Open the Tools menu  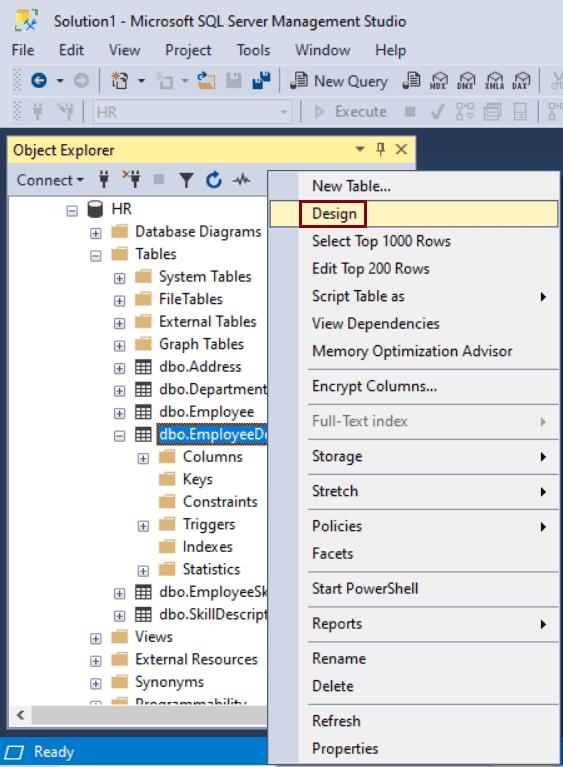click(x=253, y=50)
